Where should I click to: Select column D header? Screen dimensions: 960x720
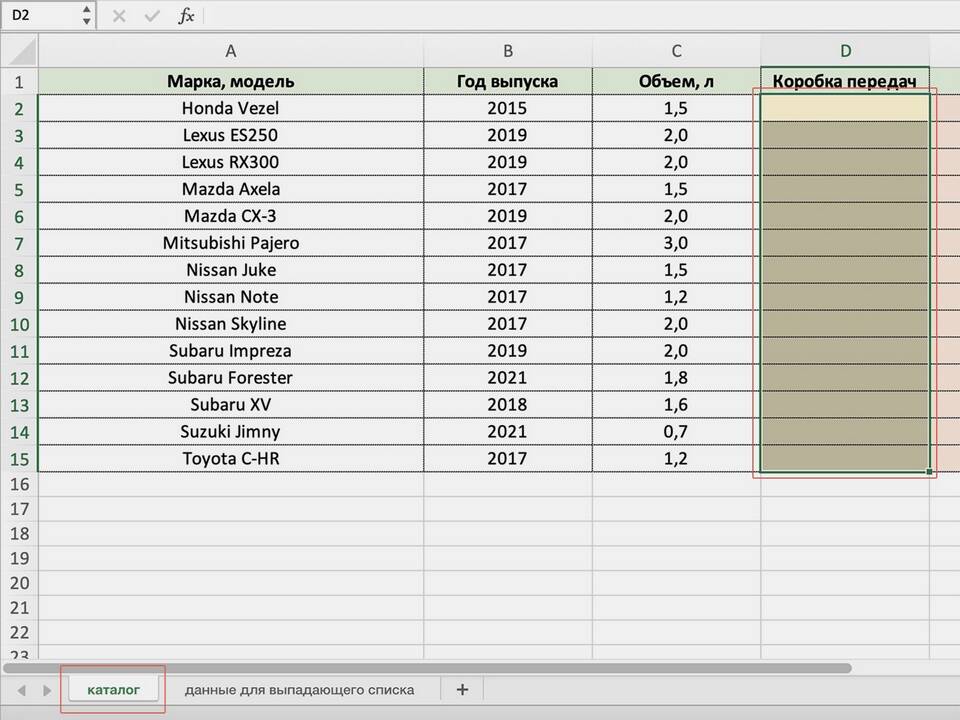845,51
